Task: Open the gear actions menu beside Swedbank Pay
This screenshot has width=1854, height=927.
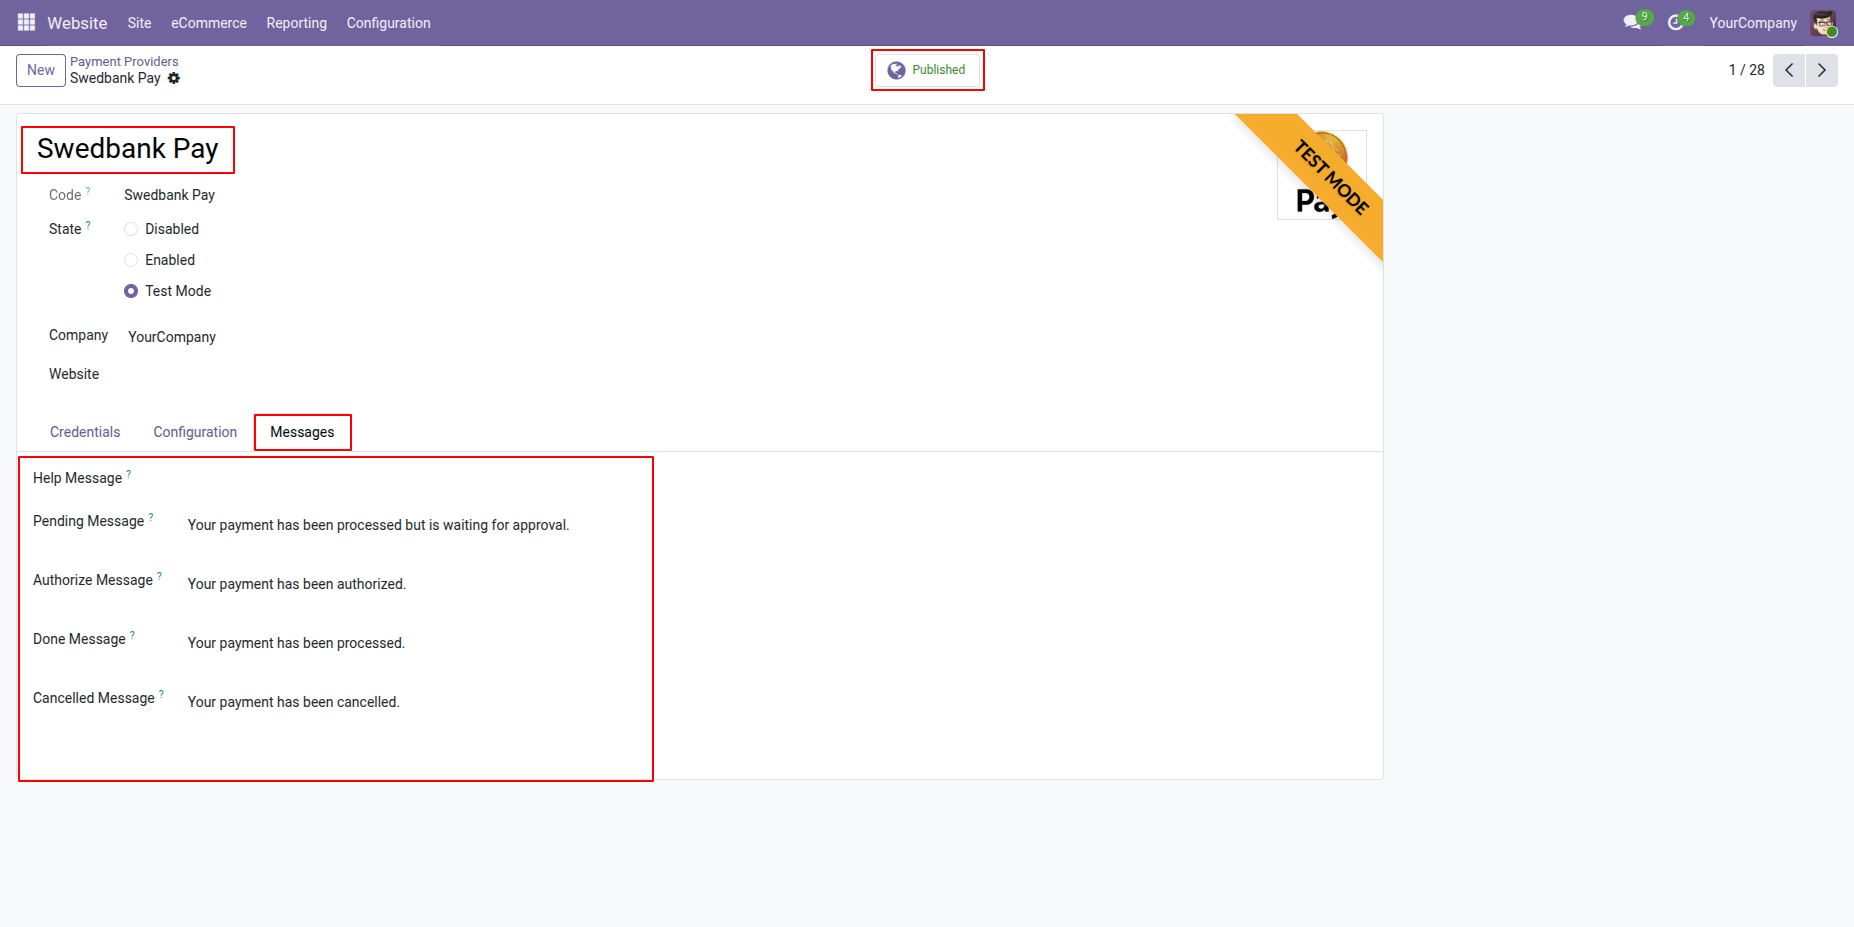Action: [x=174, y=78]
